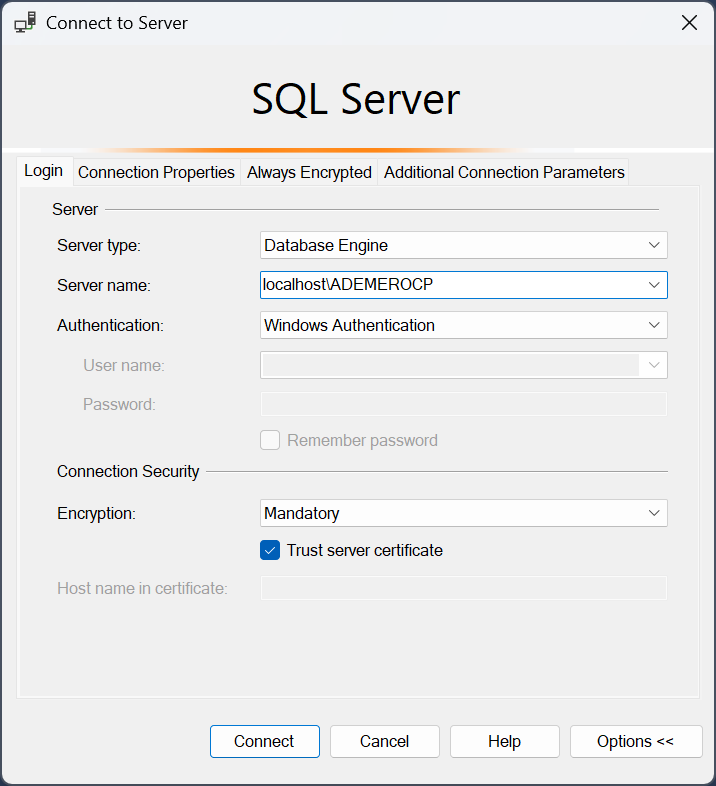Collapse options with Options << button
Viewport: 716px width, 786px height.
click(x=636, y=741)
